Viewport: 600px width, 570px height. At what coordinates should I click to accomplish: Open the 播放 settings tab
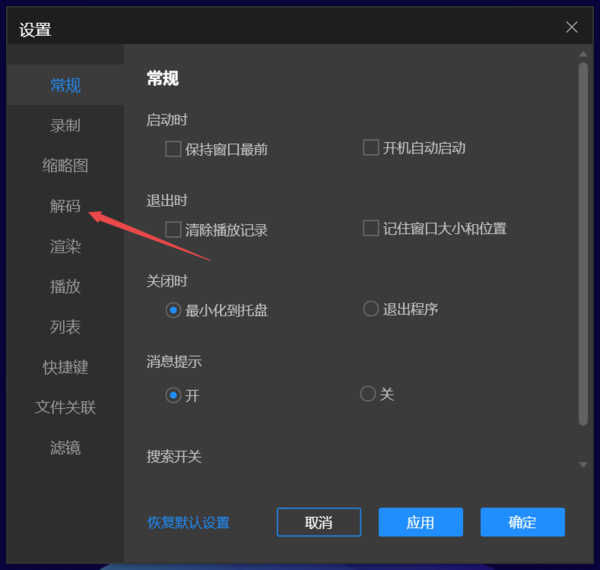click(65, 287)
